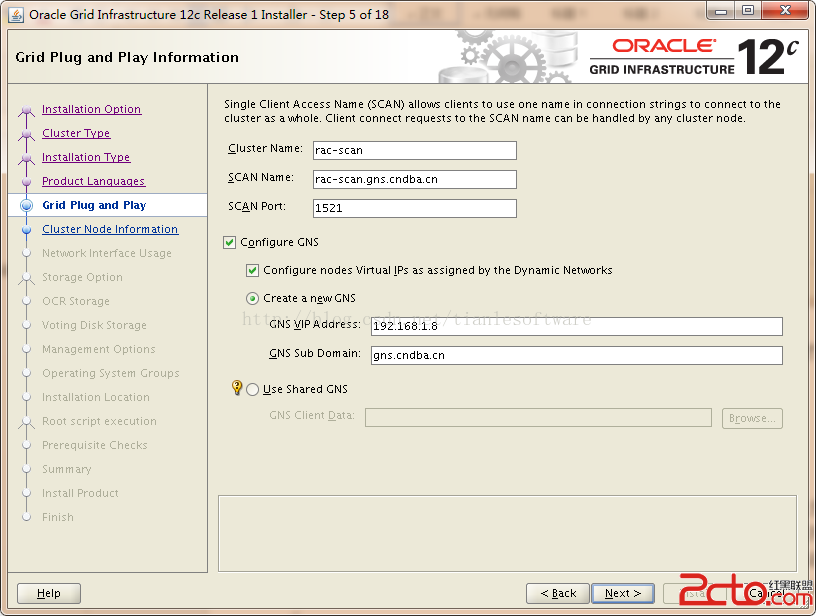Click the Product Languages step bullet
Screen dimensions: 816x616
[27, 182]
